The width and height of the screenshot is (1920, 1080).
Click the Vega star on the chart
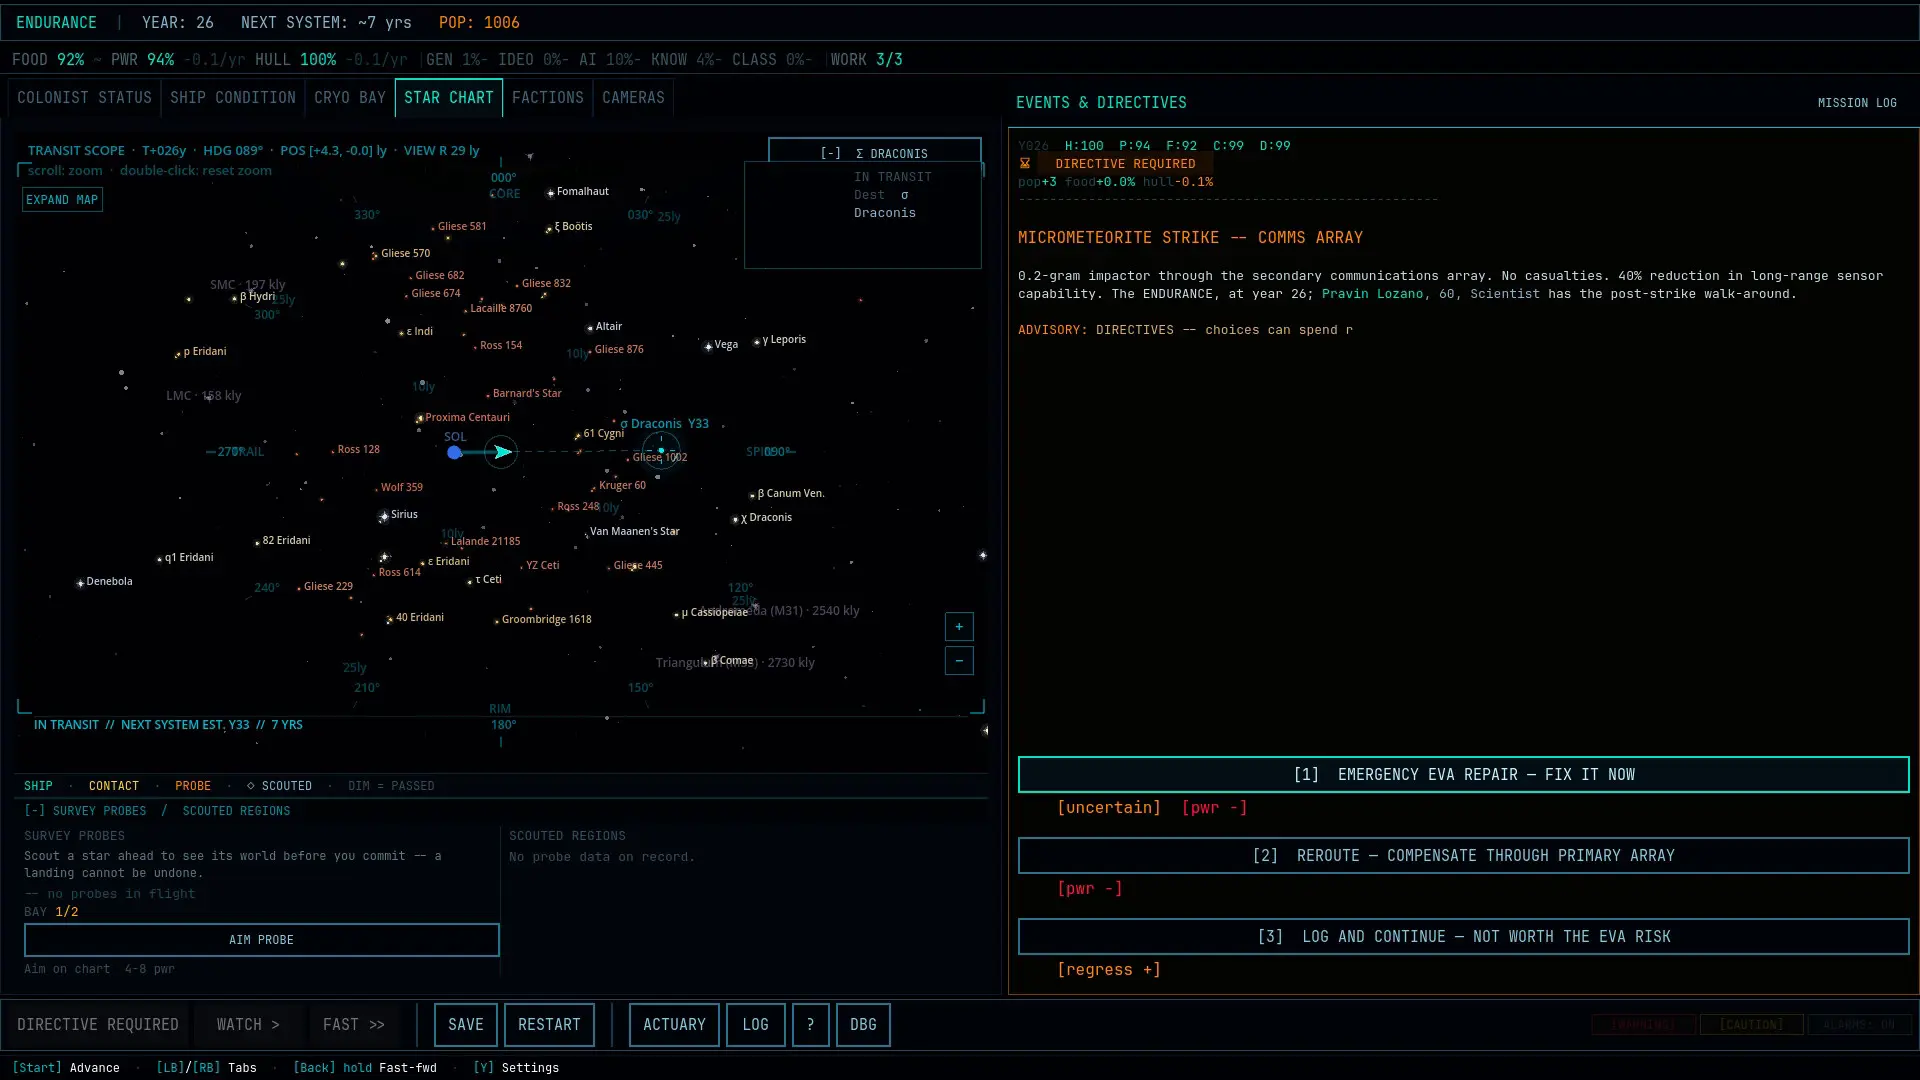pyautogui.click(x=708, y=346)
